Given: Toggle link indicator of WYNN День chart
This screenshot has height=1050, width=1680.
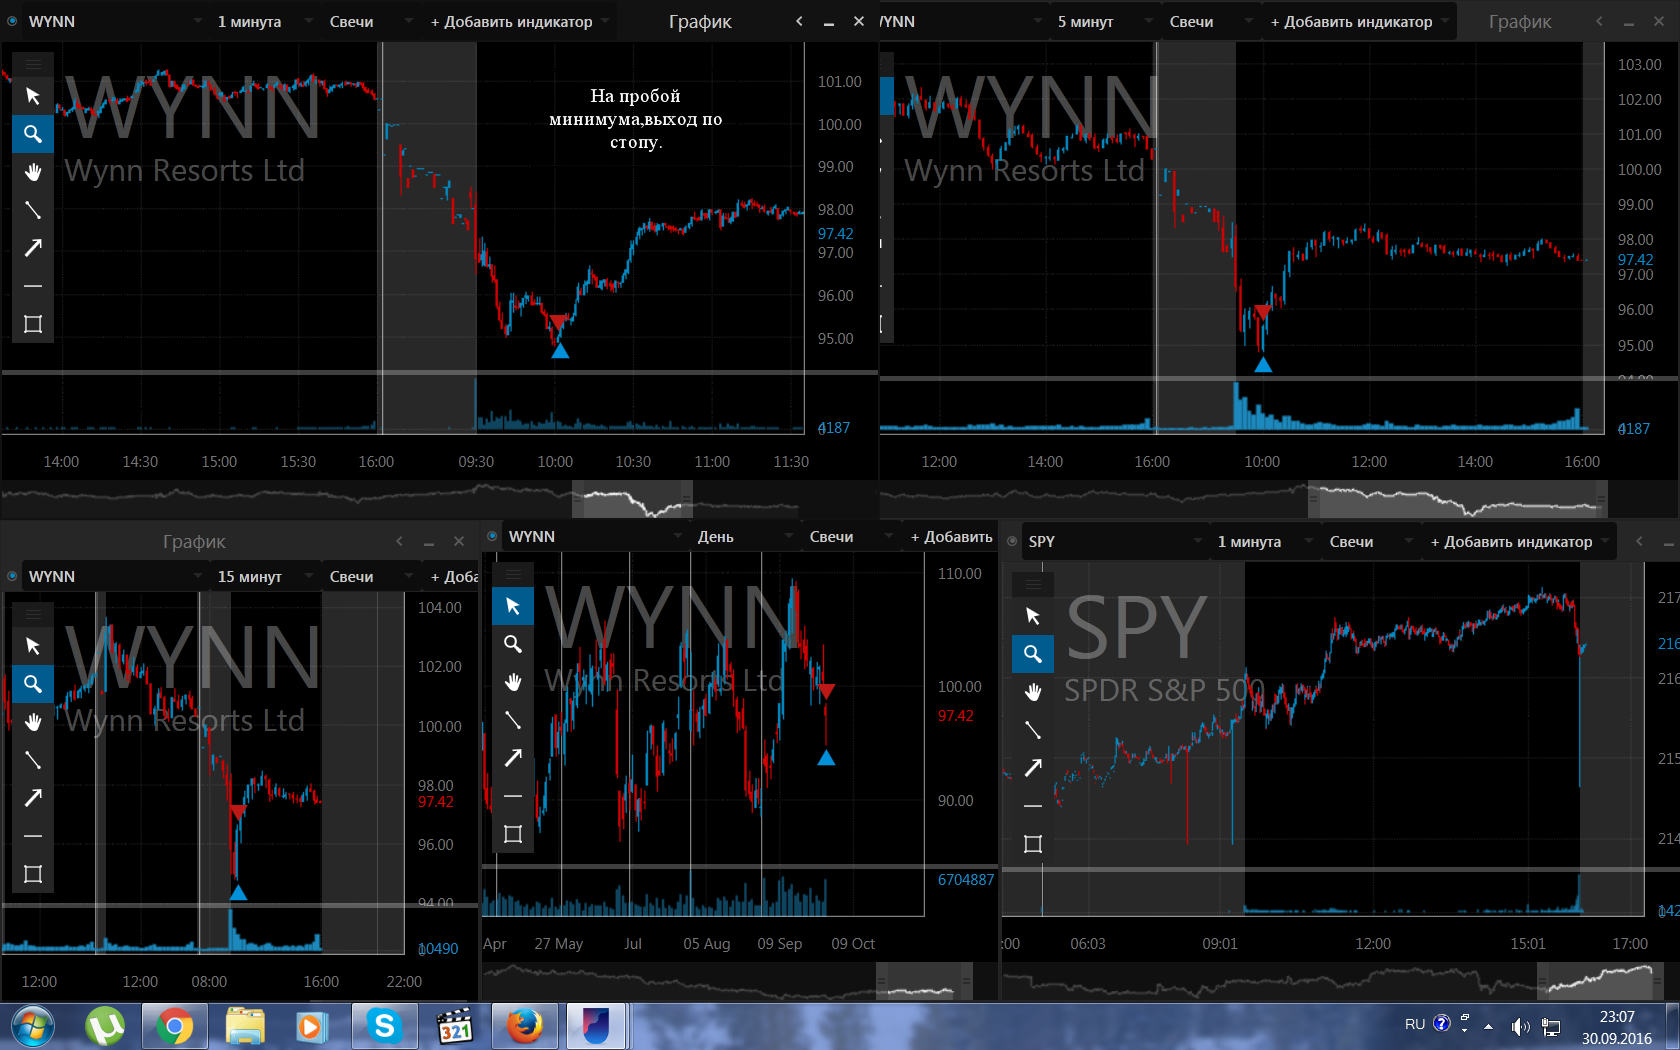Looking at the screenshot, I should 492,536.
